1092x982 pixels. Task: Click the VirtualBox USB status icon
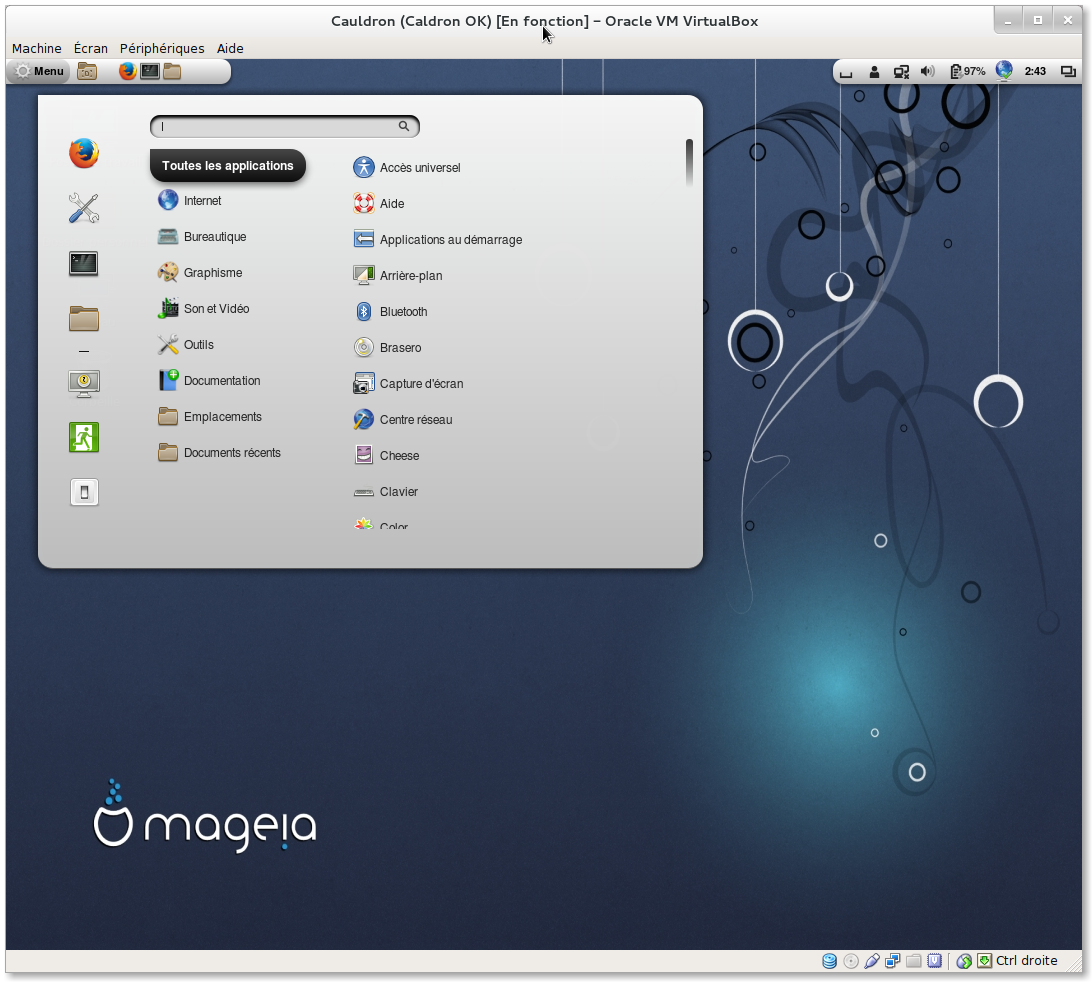tap(871, 961)
